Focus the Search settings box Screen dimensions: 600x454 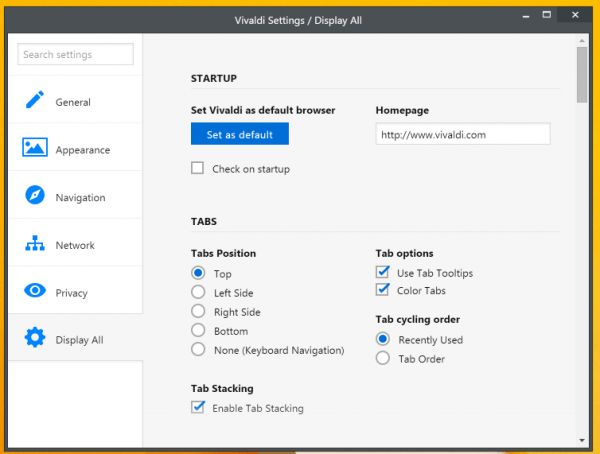75,54
